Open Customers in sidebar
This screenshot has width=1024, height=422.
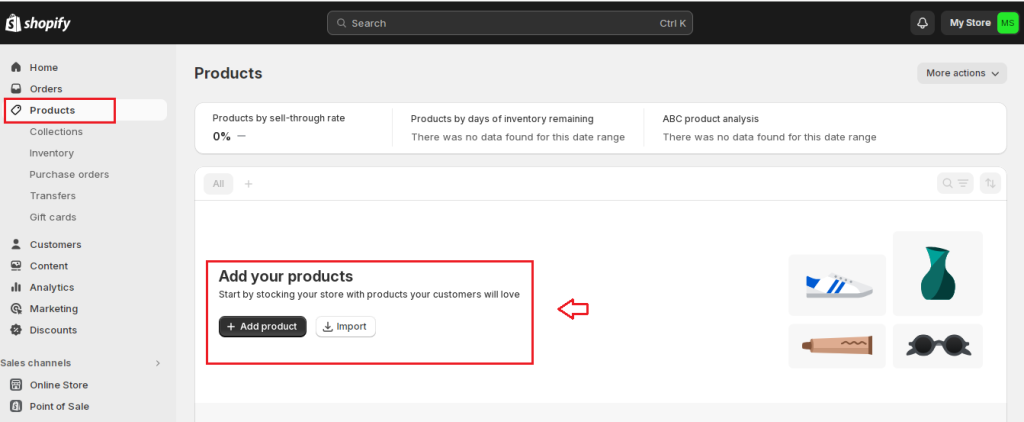pos(56,244)
